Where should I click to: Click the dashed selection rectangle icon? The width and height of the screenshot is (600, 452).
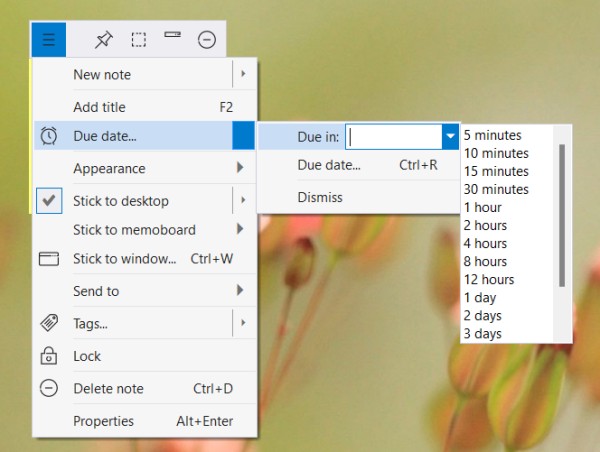click(x=139, y=39)
